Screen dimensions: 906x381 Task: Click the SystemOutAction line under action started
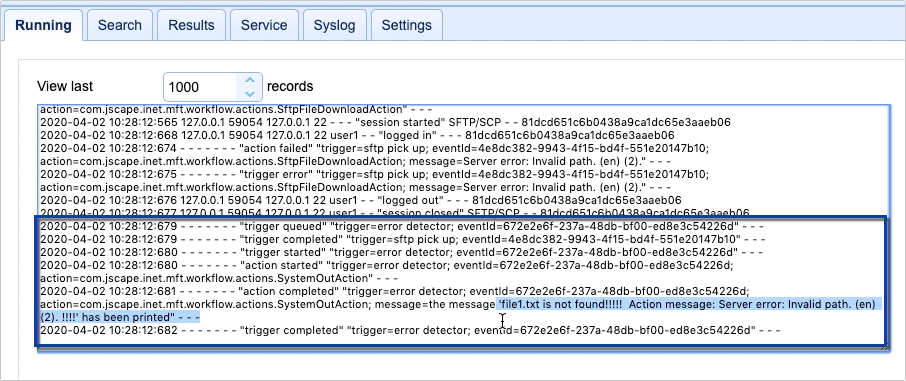point(219,278)
